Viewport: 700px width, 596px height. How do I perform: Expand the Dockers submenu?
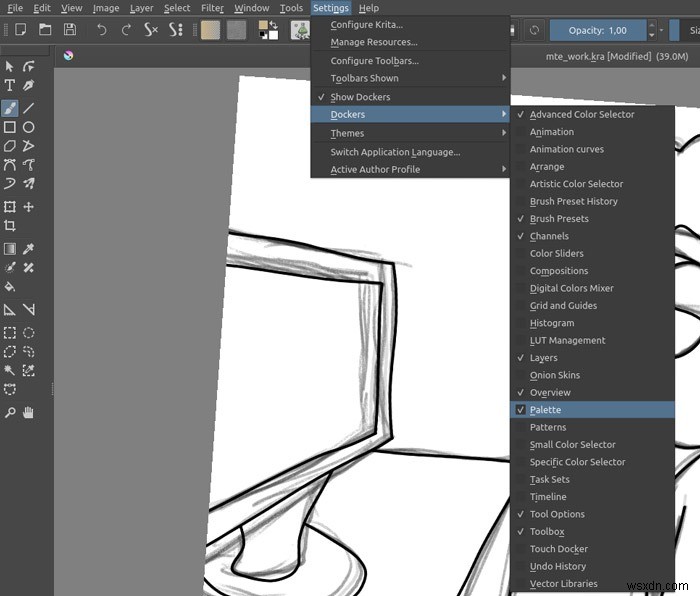click(410, 114)
